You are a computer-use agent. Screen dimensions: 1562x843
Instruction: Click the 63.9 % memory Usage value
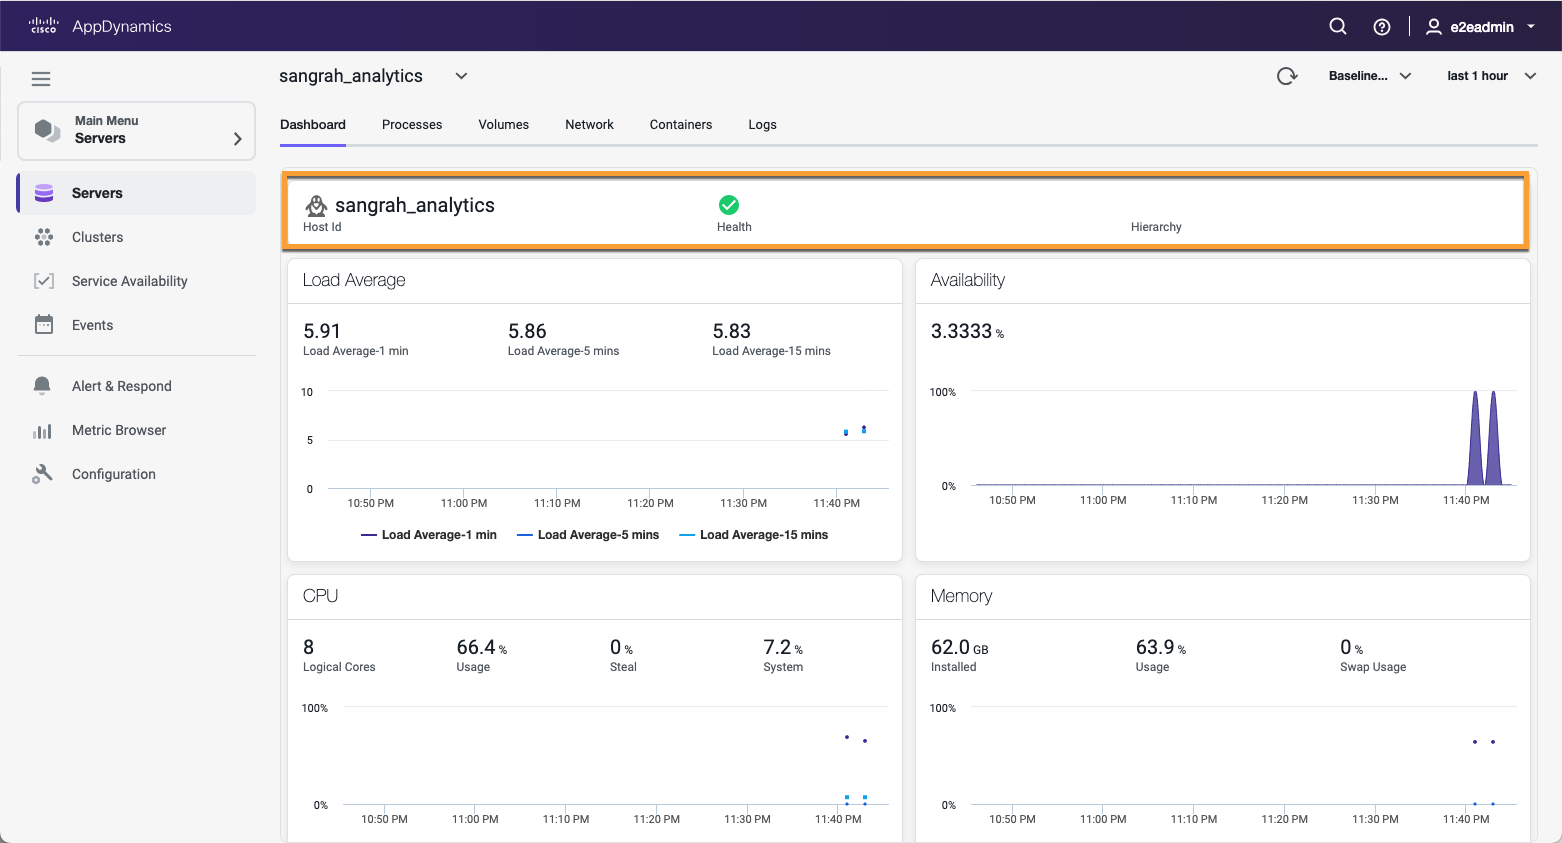pos(1161,647)
